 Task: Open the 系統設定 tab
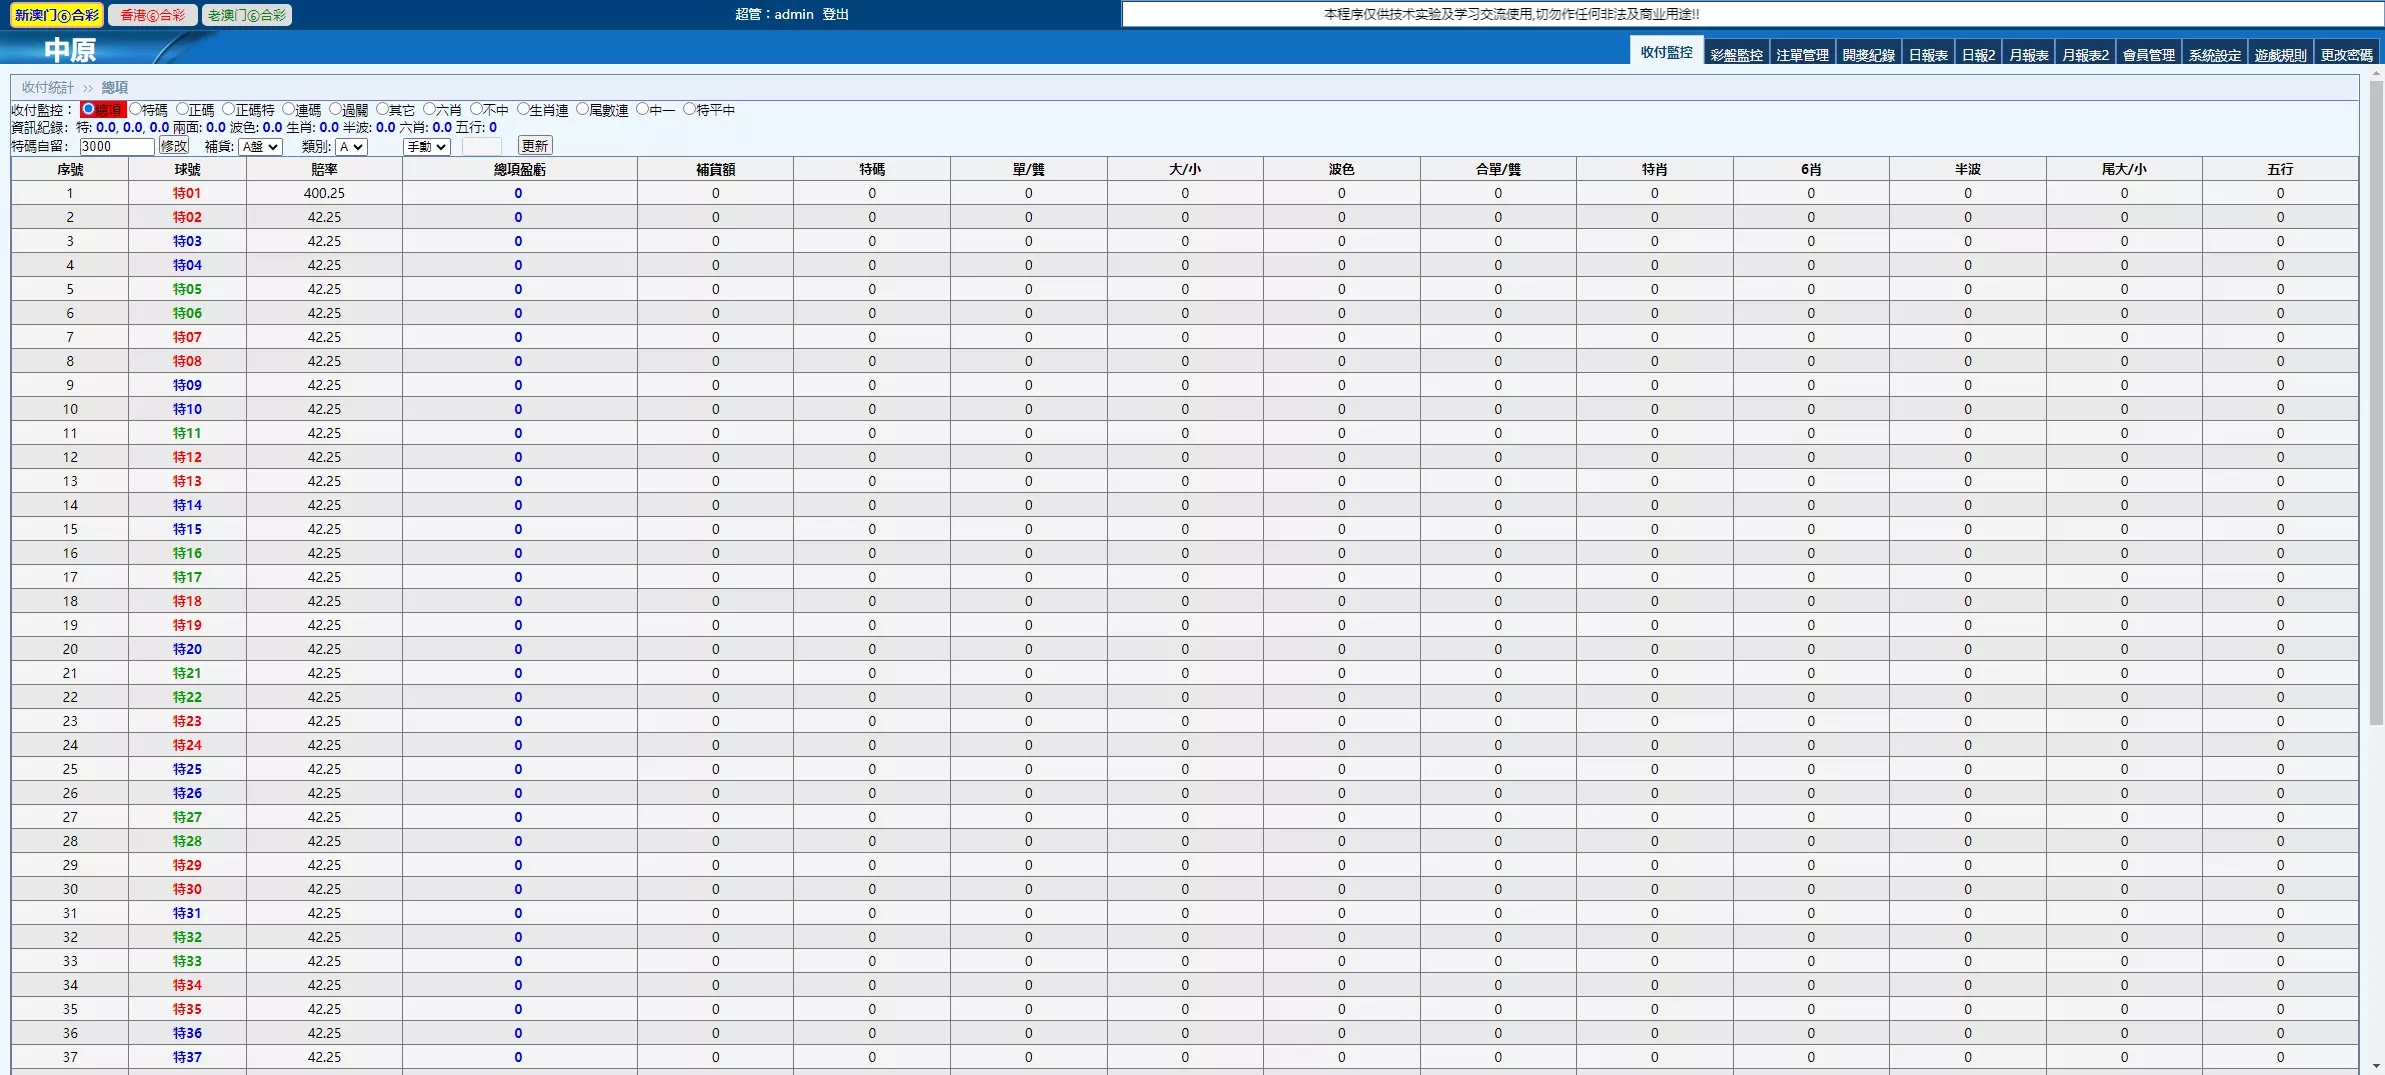coord(2214,55)
